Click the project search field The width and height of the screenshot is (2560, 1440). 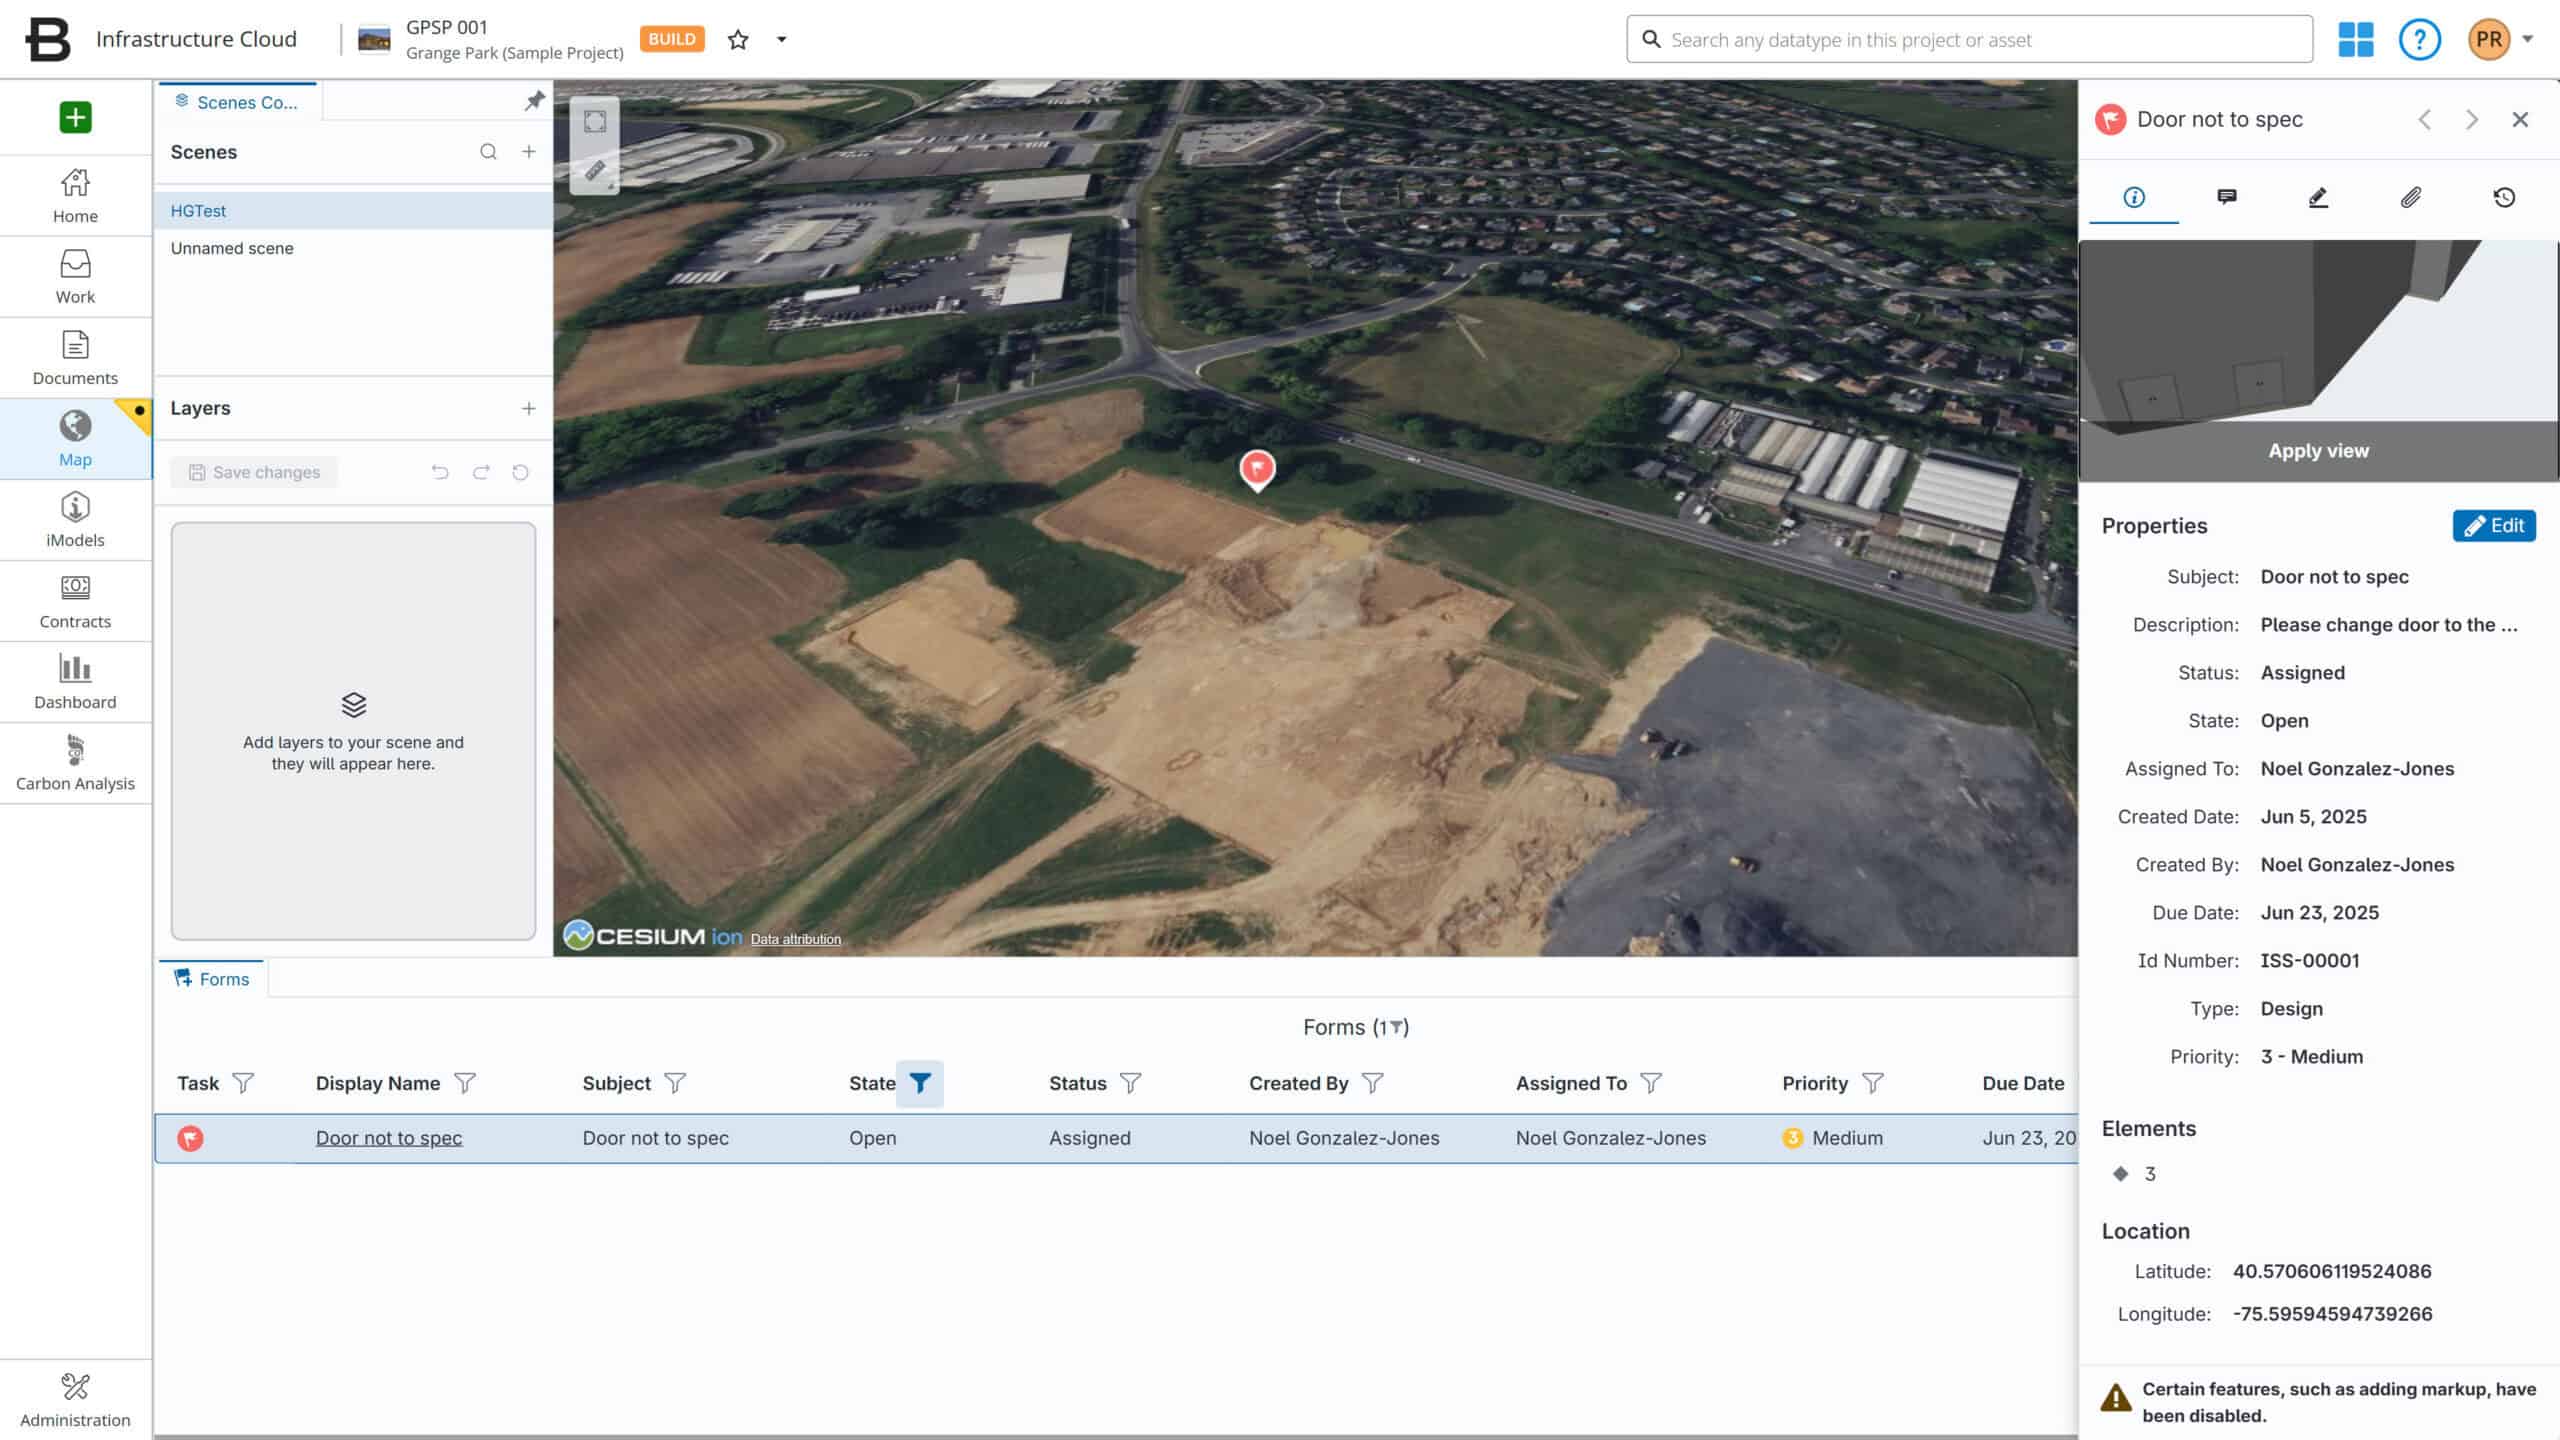click(x=1969, y=40)
